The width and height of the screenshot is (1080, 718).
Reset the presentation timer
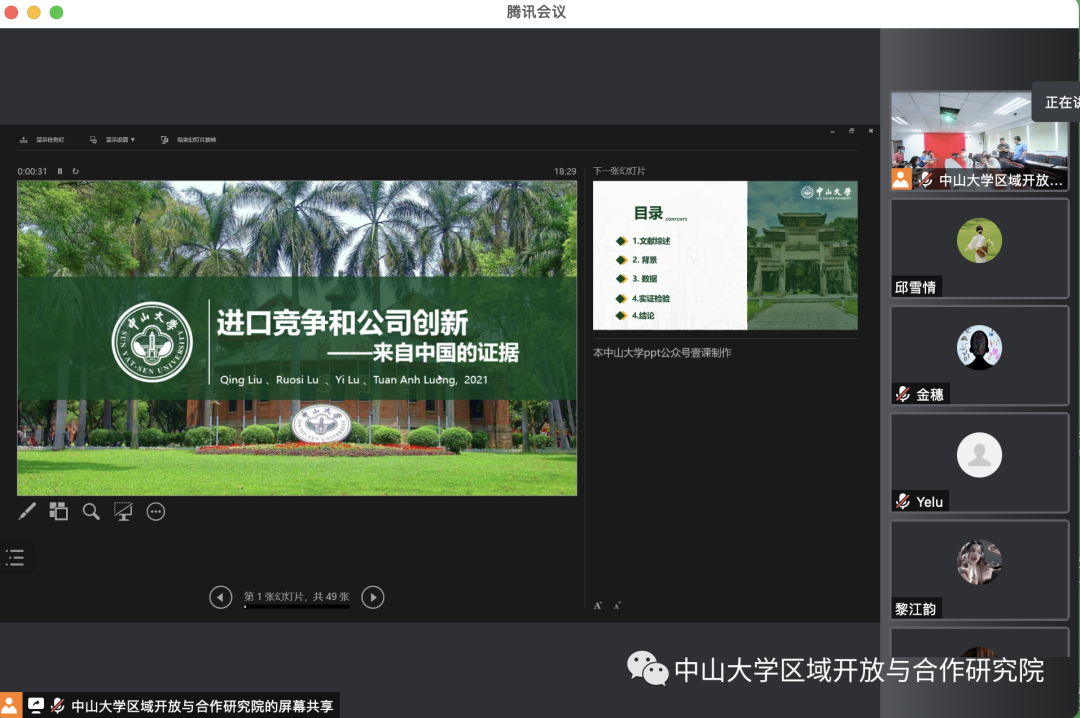pos(76,171)
